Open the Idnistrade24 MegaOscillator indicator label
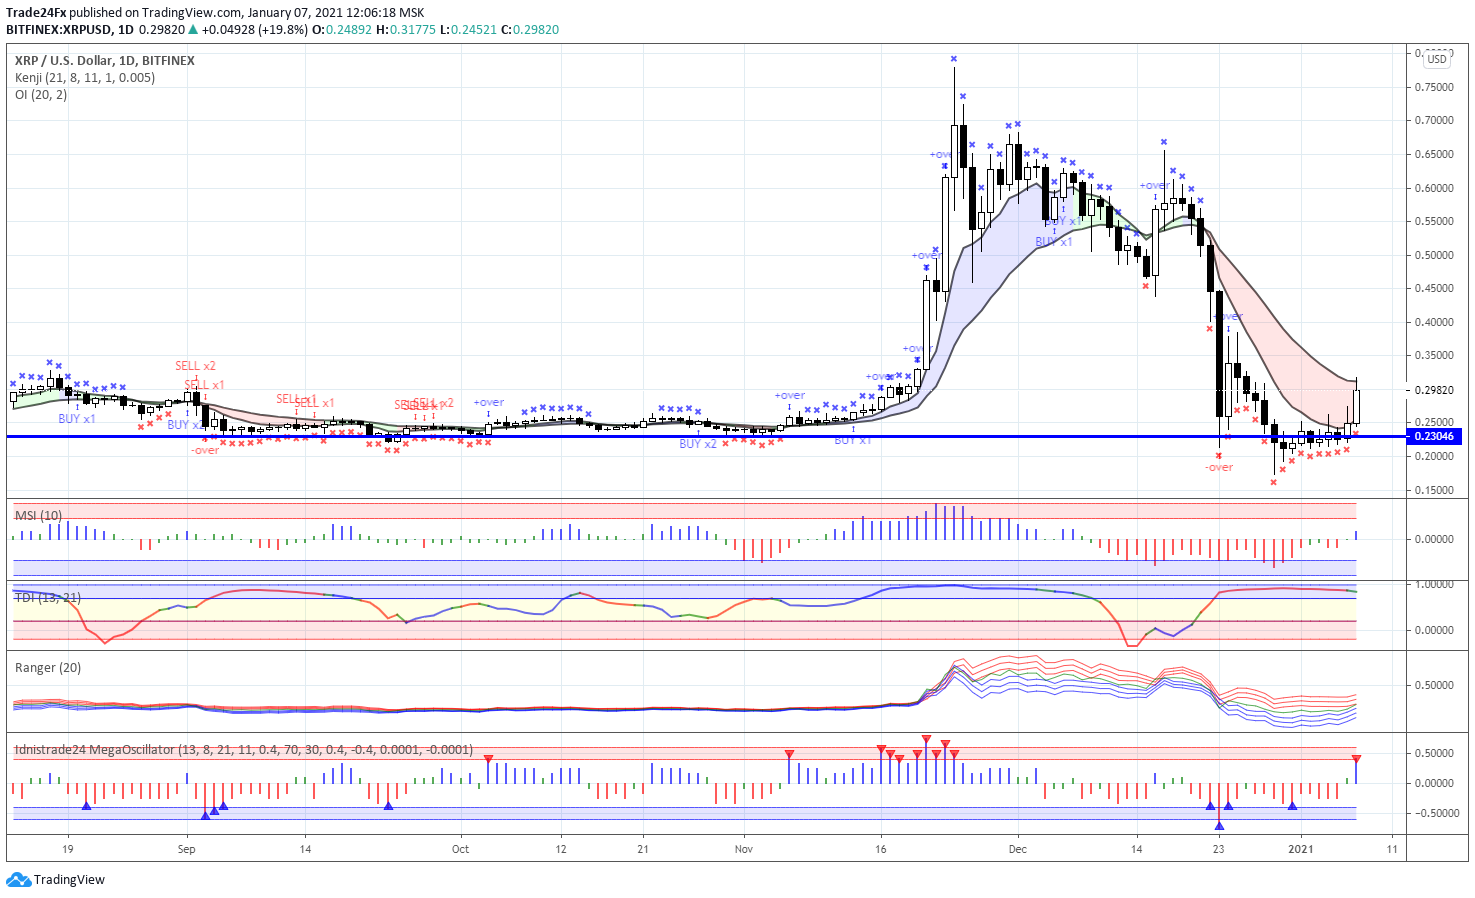 point(244,749)
